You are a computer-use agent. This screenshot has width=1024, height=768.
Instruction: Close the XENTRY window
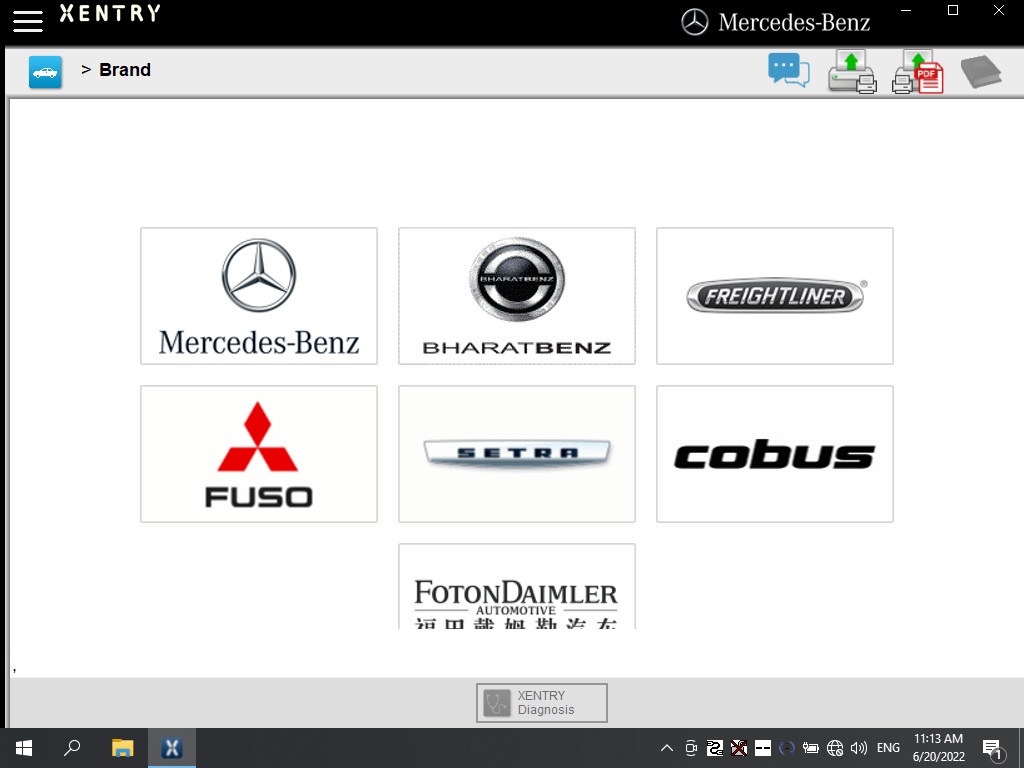tap(999, 10)
